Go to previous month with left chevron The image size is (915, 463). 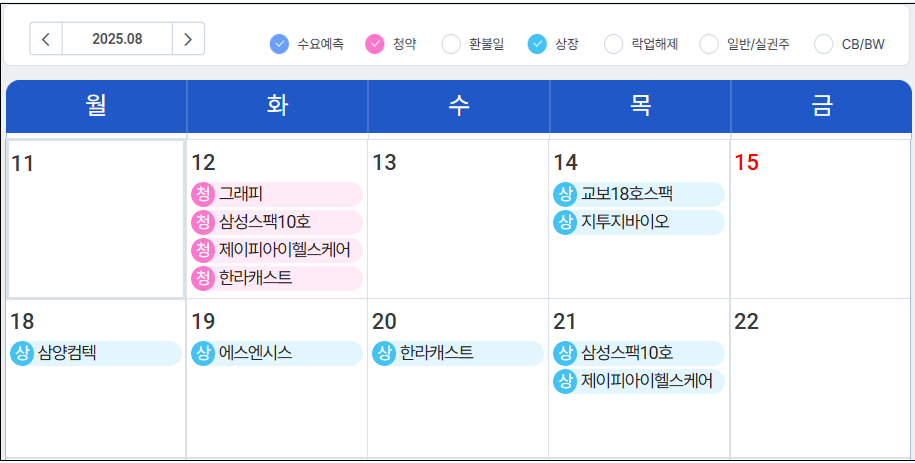point(46,39)
